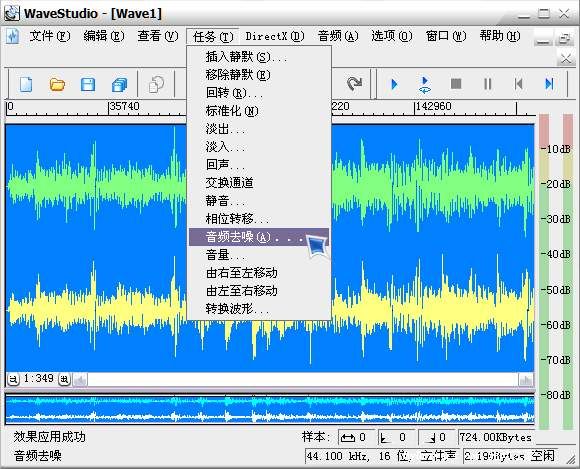Viewport: 580px width, 469px height.
Task: Open the 选项(O) menu
Action: pos(392,36)
